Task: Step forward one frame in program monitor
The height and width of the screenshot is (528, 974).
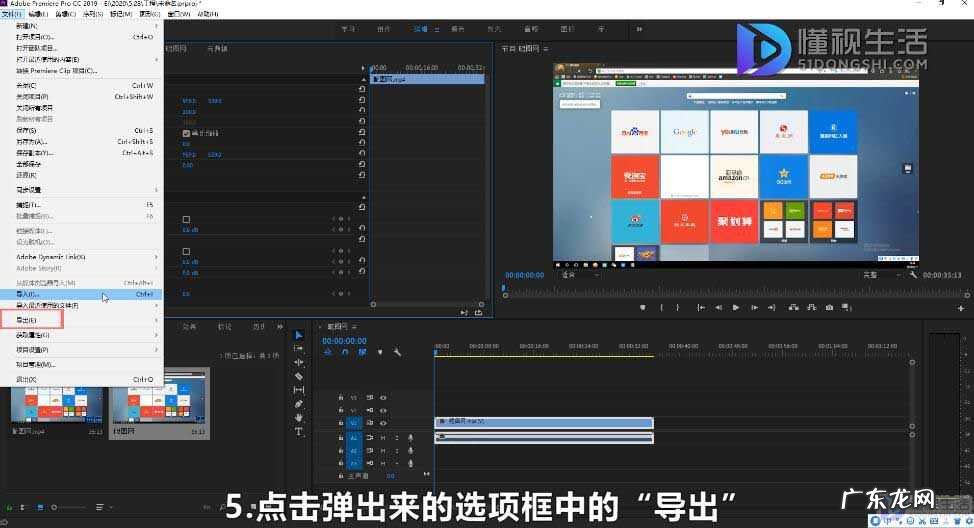Action: point(754,307)
